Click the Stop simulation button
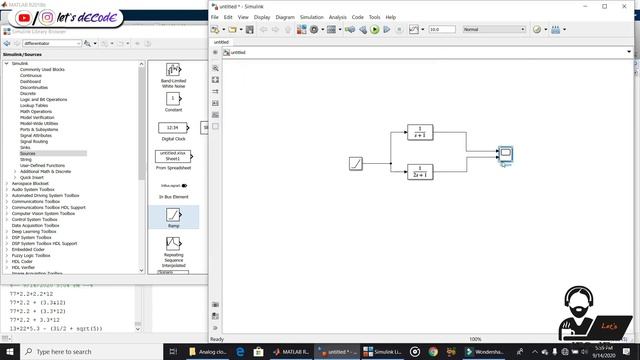This screenshot has height=360, width=640. [x=399, y=29]
